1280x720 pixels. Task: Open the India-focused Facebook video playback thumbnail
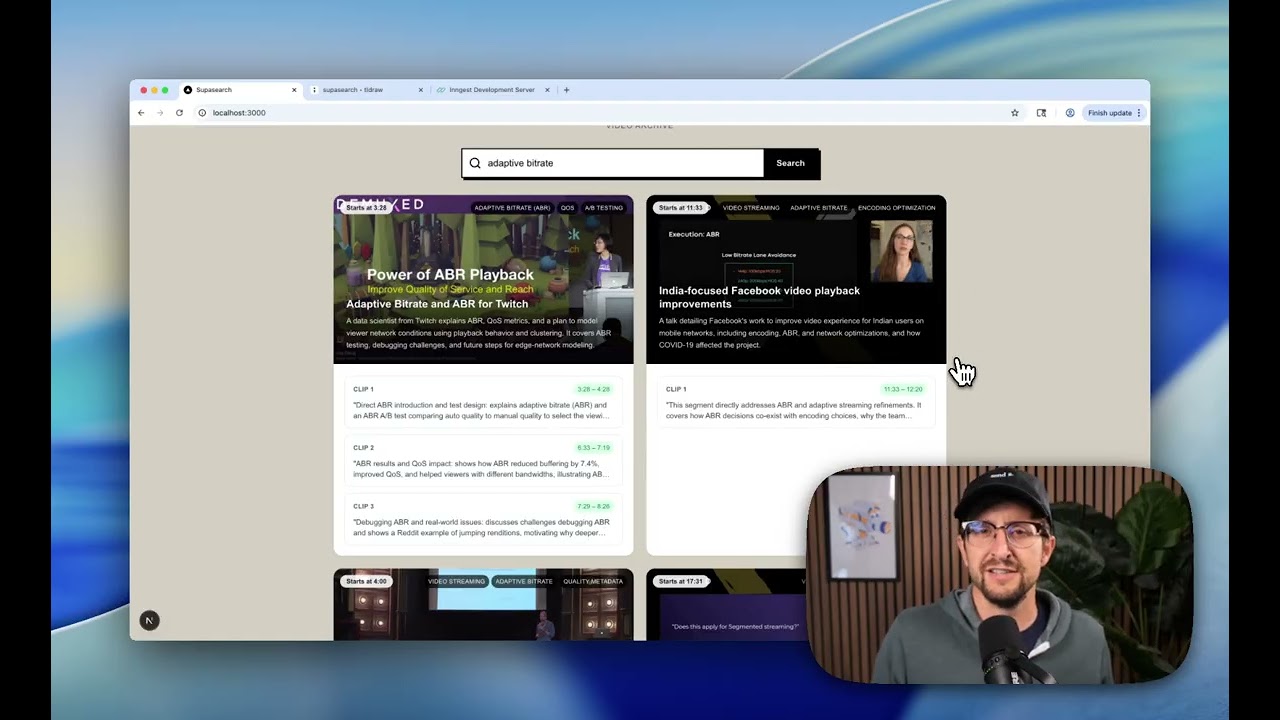pyautogui.click(x=796, y=280)
